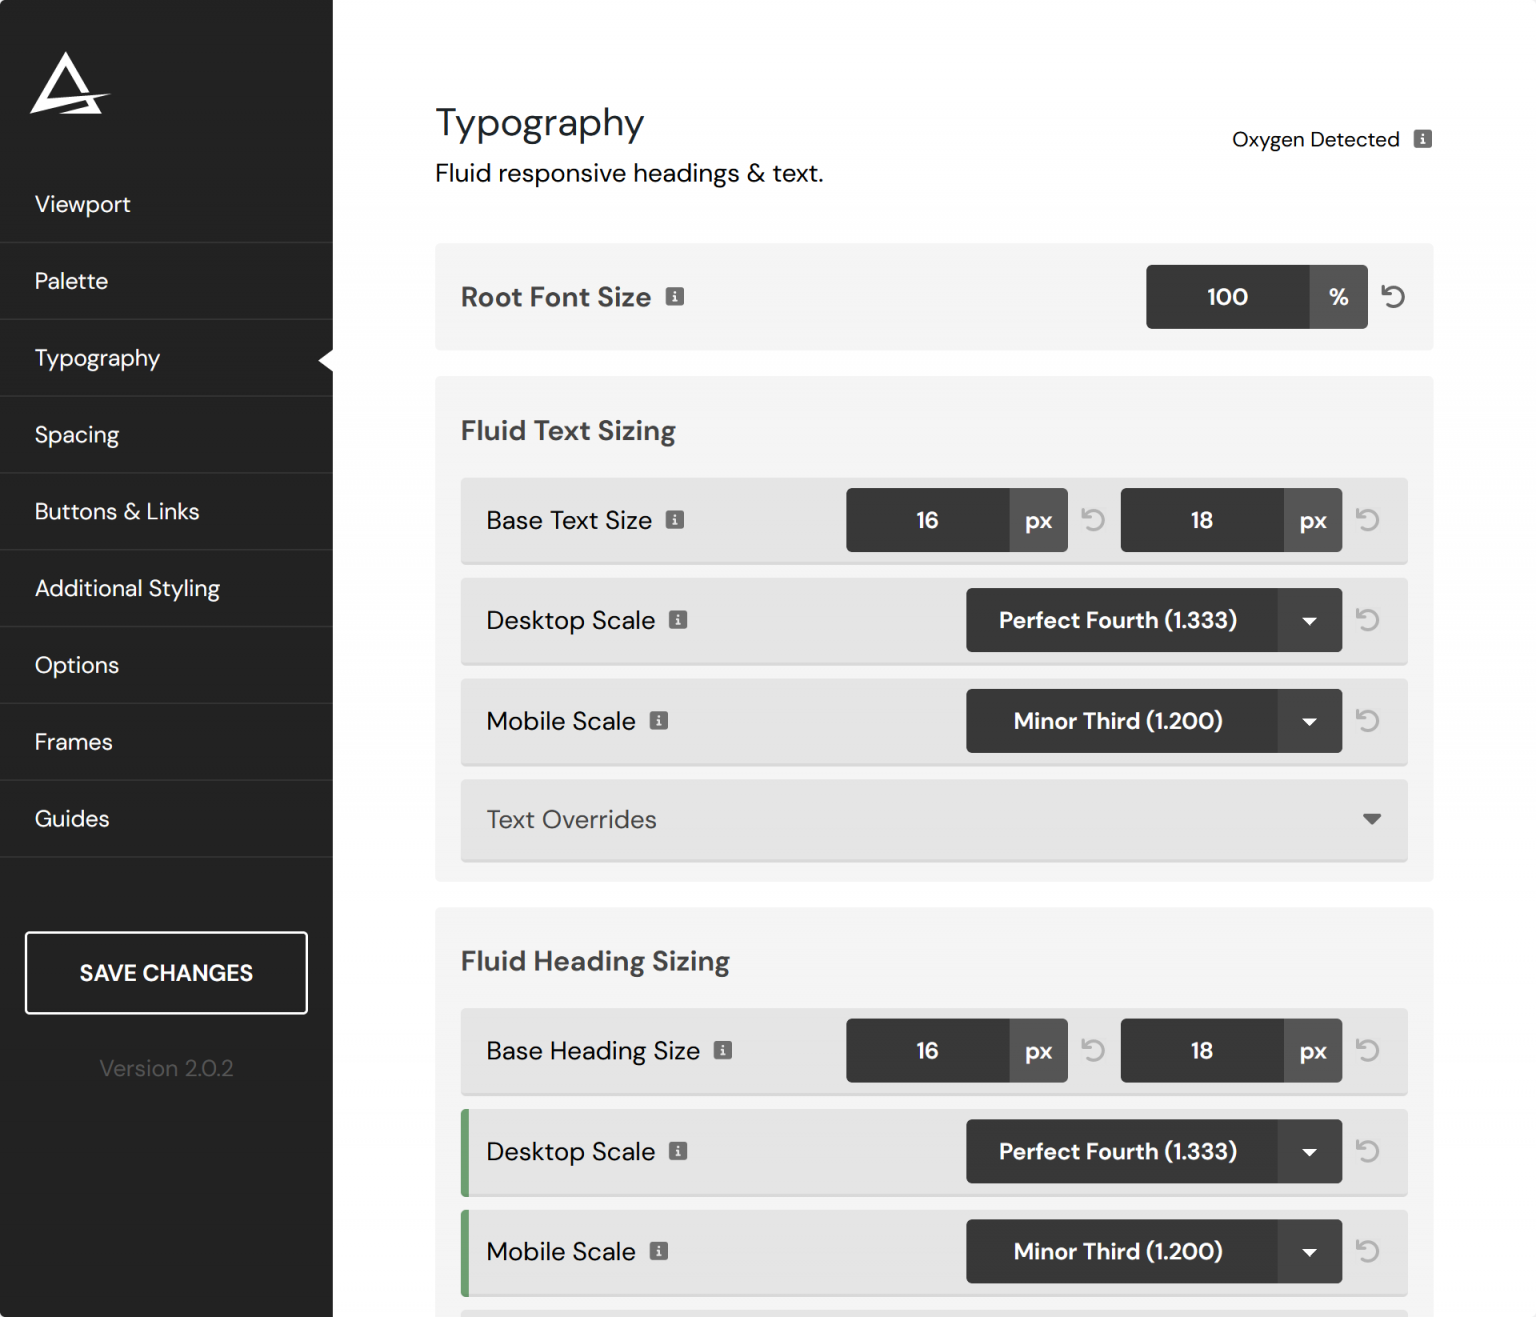Open the Palette menu section
Viewport: 1536px width, 1317px height.
[x=71, y=281]
